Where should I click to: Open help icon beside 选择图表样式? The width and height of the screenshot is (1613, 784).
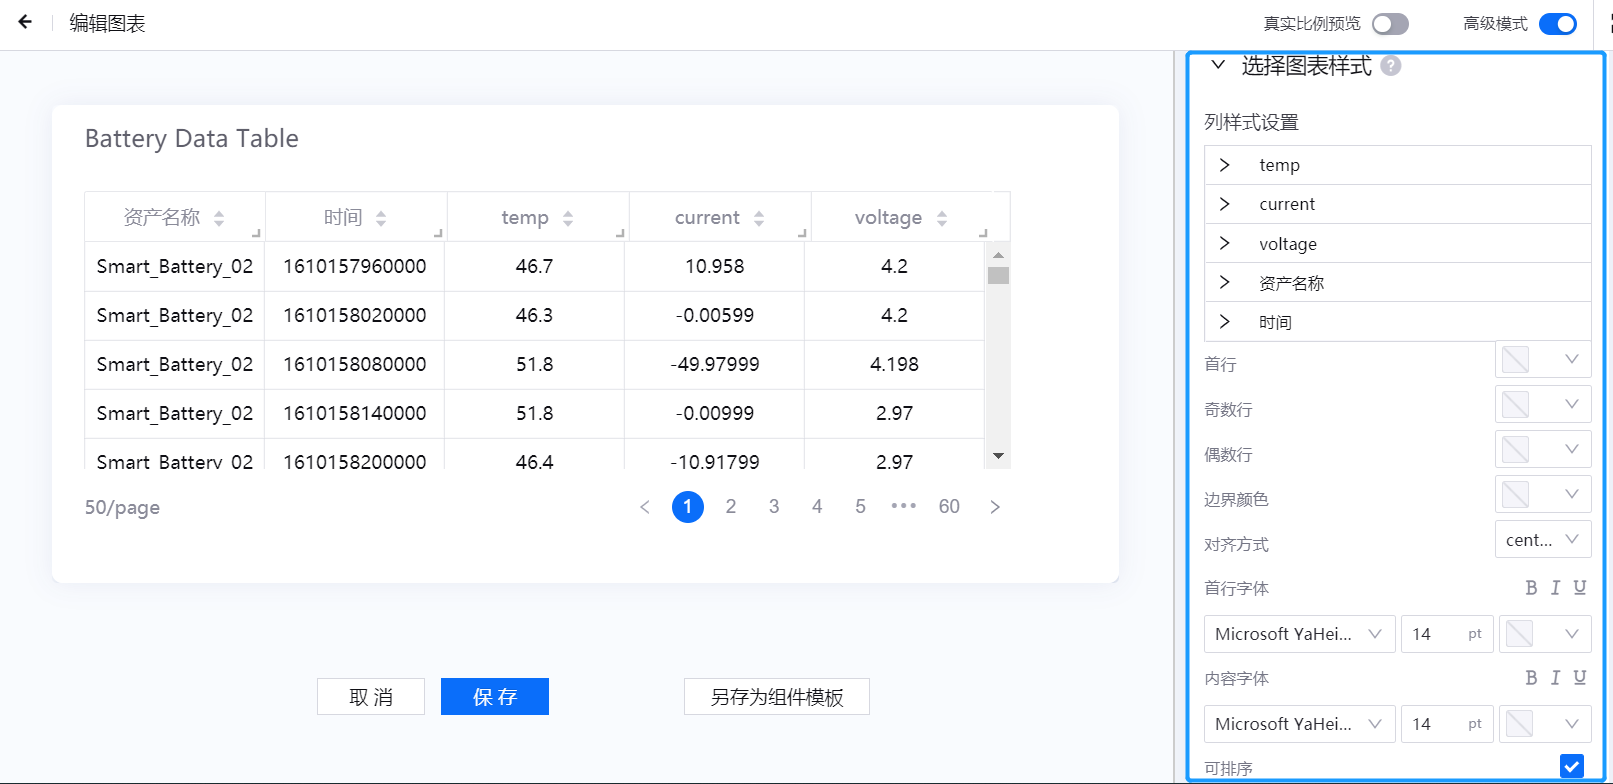pos(1390,66)
